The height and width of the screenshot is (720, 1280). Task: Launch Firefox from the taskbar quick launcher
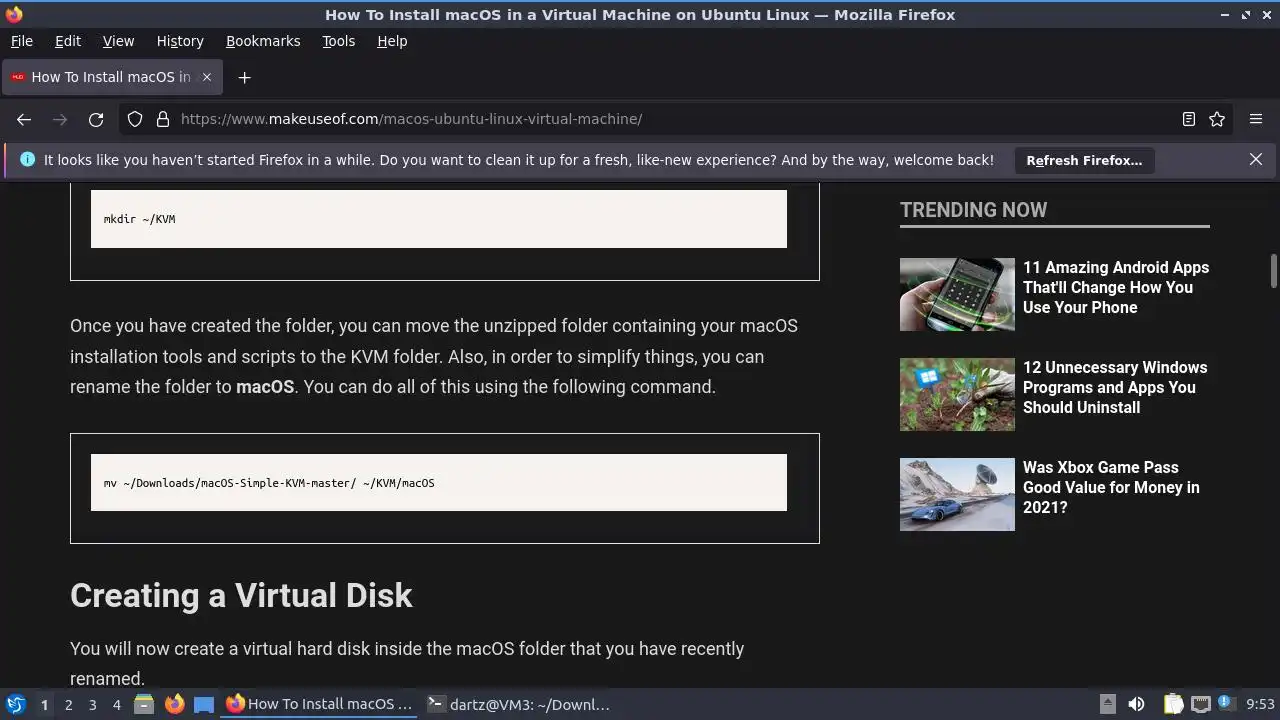(174, 704)
